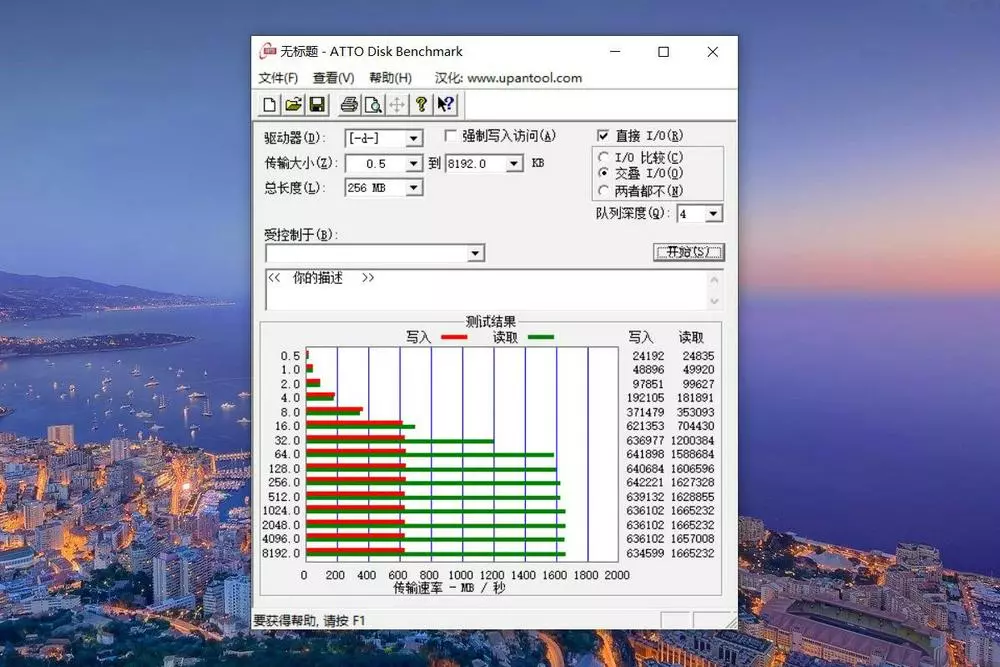Image resolution: width=1000 pixels, height=667 pixels.
Task: Select the I/O 比较(C) radio button
Action: coord(603,157)
